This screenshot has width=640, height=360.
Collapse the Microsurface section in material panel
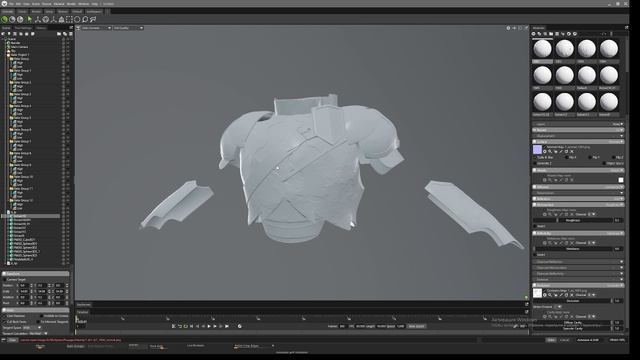click(578, 204)
